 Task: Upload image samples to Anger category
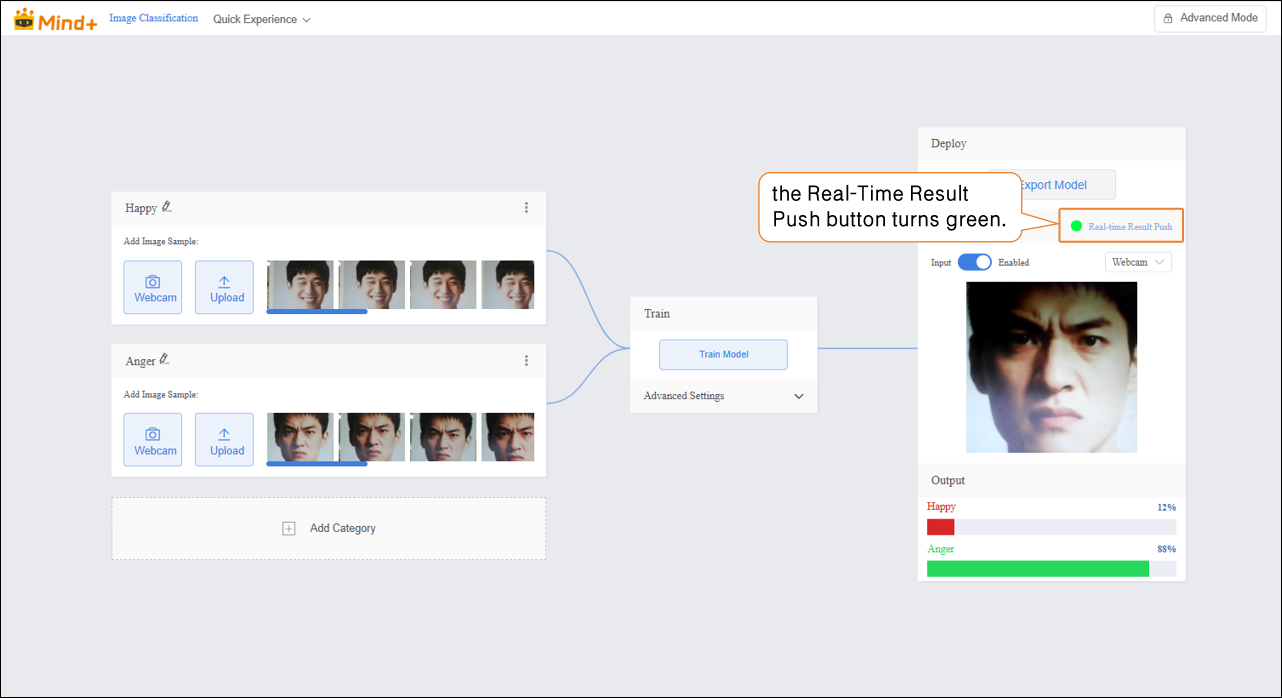click(224, 440)
